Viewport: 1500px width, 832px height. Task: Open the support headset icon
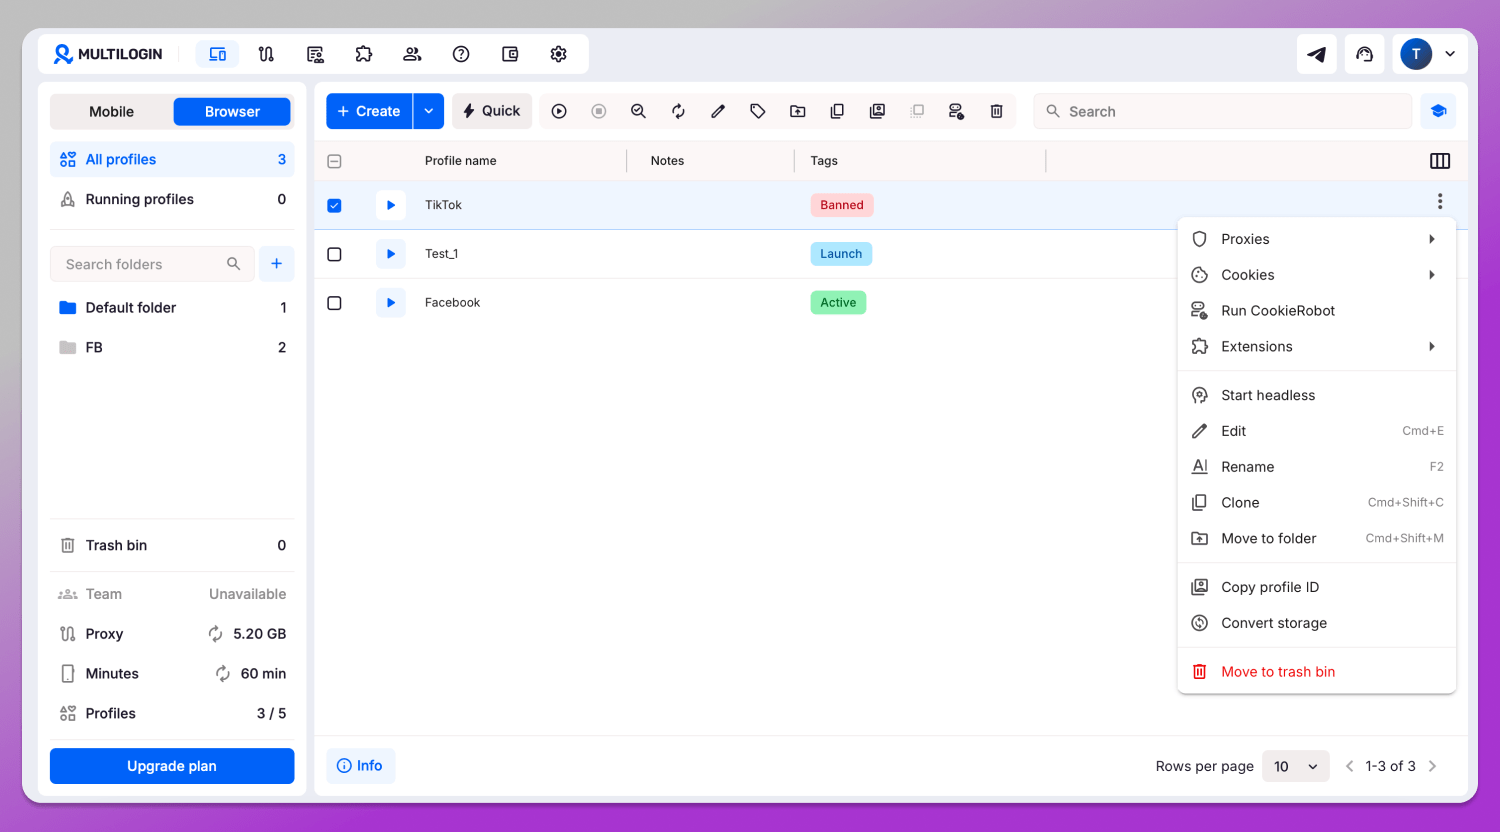click(1365, 54)
